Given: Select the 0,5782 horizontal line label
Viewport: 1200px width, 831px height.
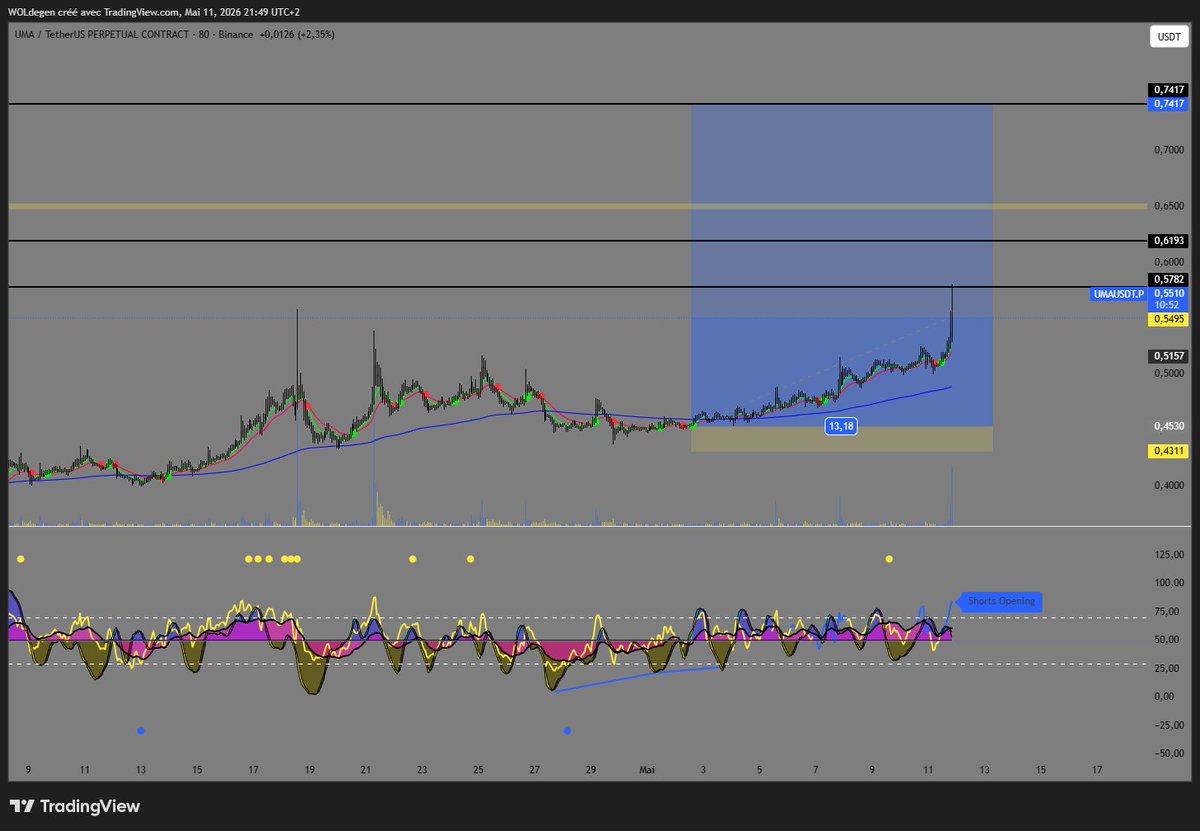Looking at the screenshot, I should (x=1169, y=281).
